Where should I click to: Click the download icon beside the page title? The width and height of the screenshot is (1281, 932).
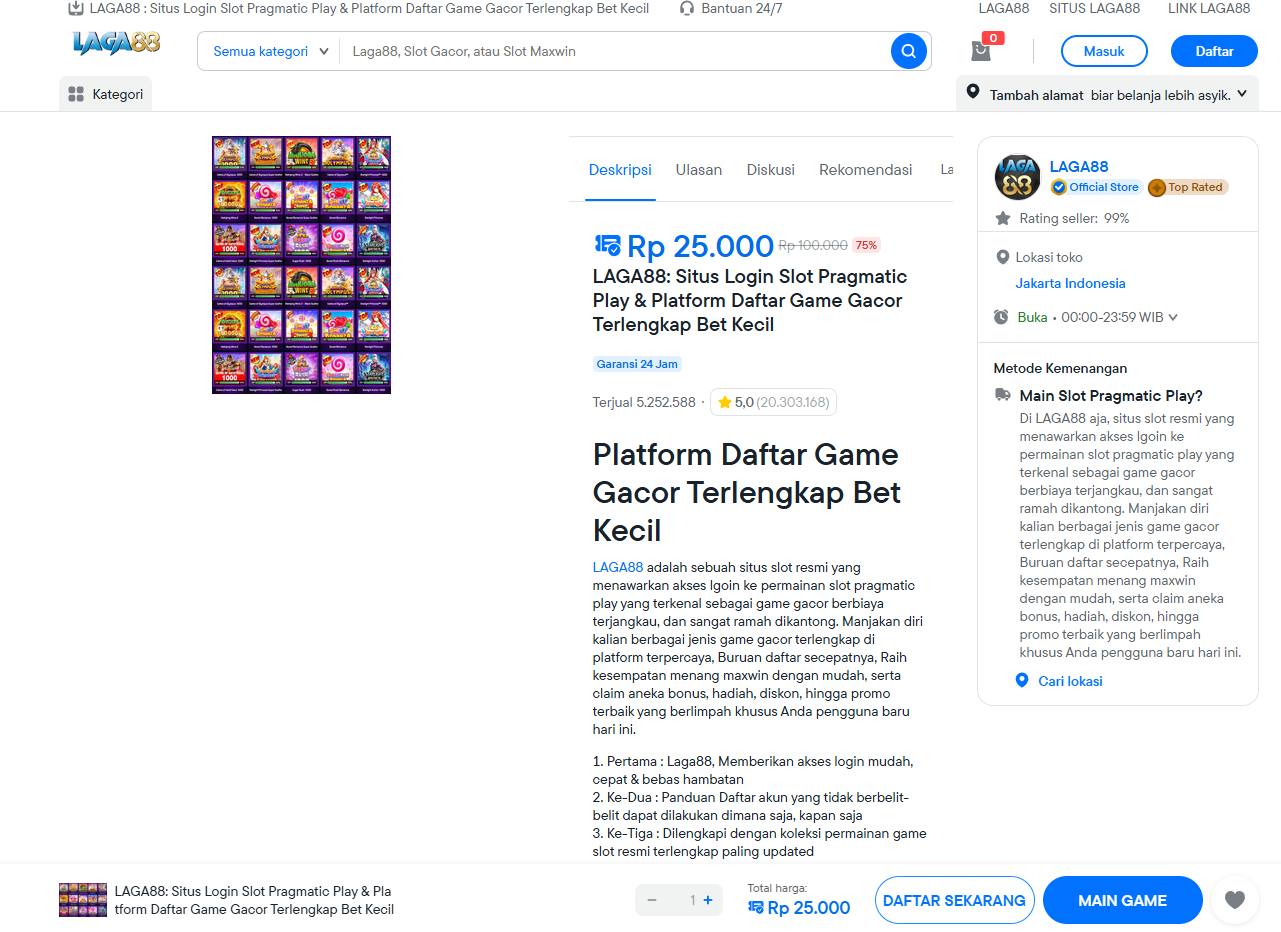coord(75,8)
